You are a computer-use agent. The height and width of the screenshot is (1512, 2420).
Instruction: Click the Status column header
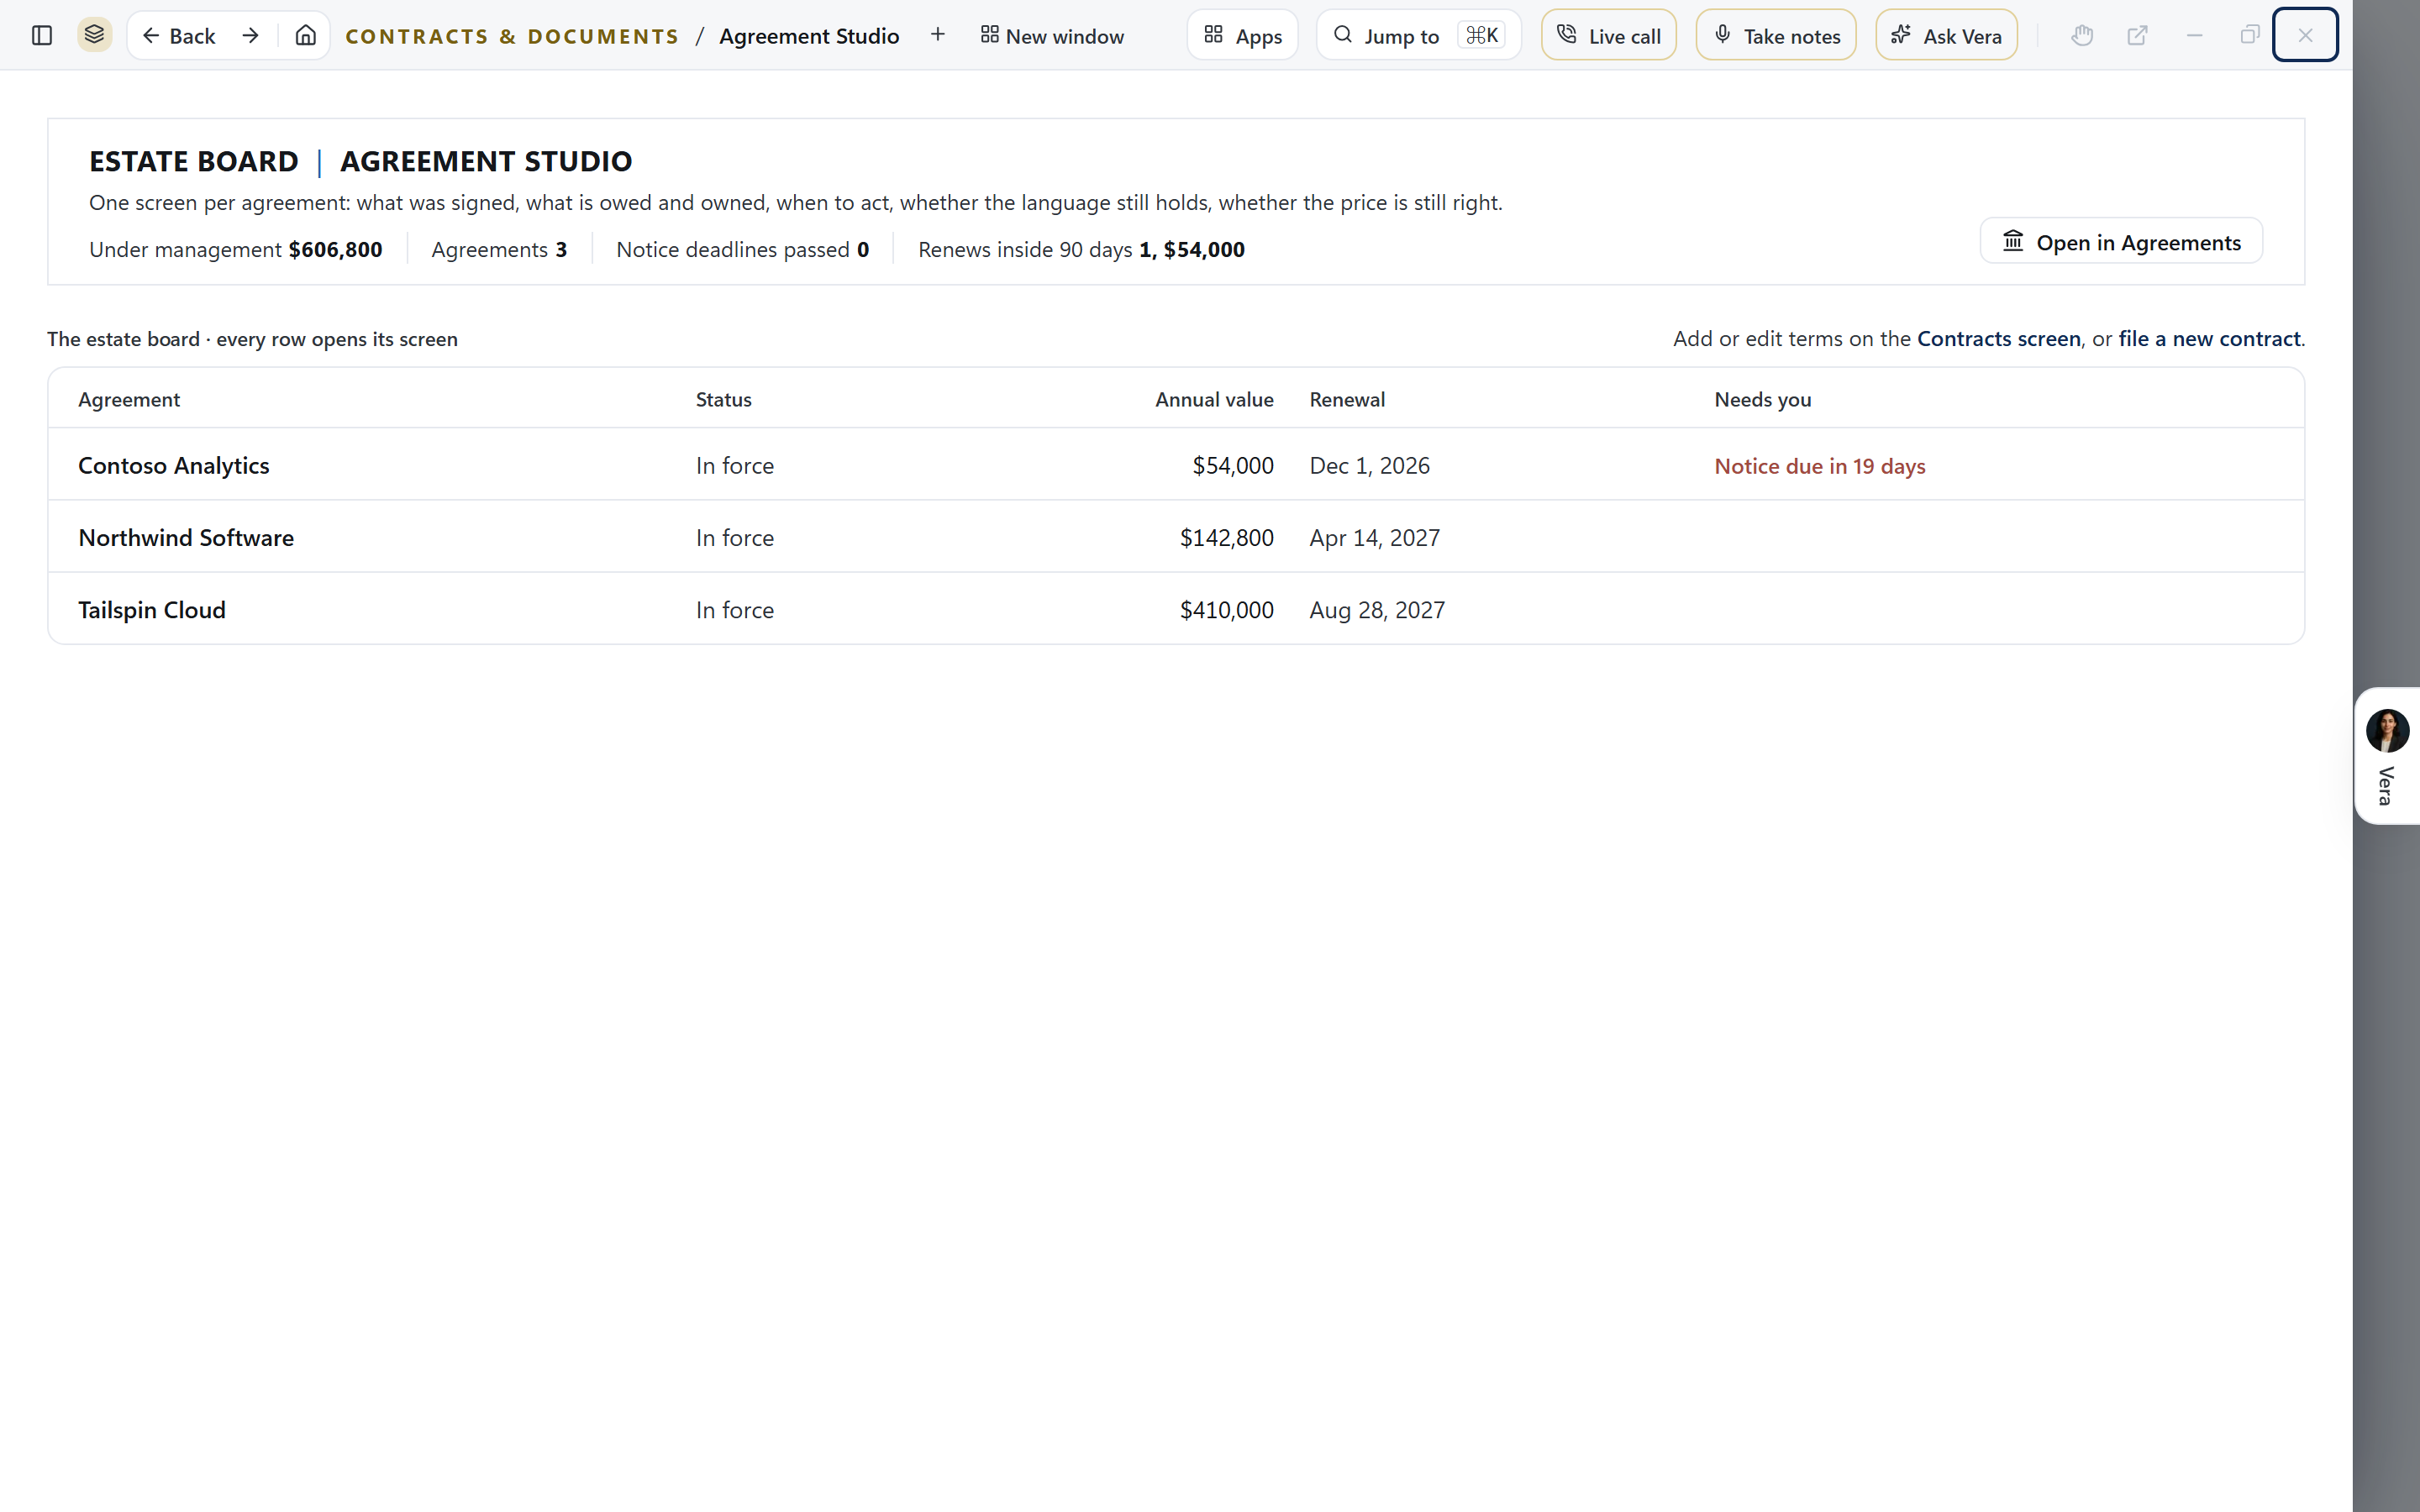tap(723, 399)
